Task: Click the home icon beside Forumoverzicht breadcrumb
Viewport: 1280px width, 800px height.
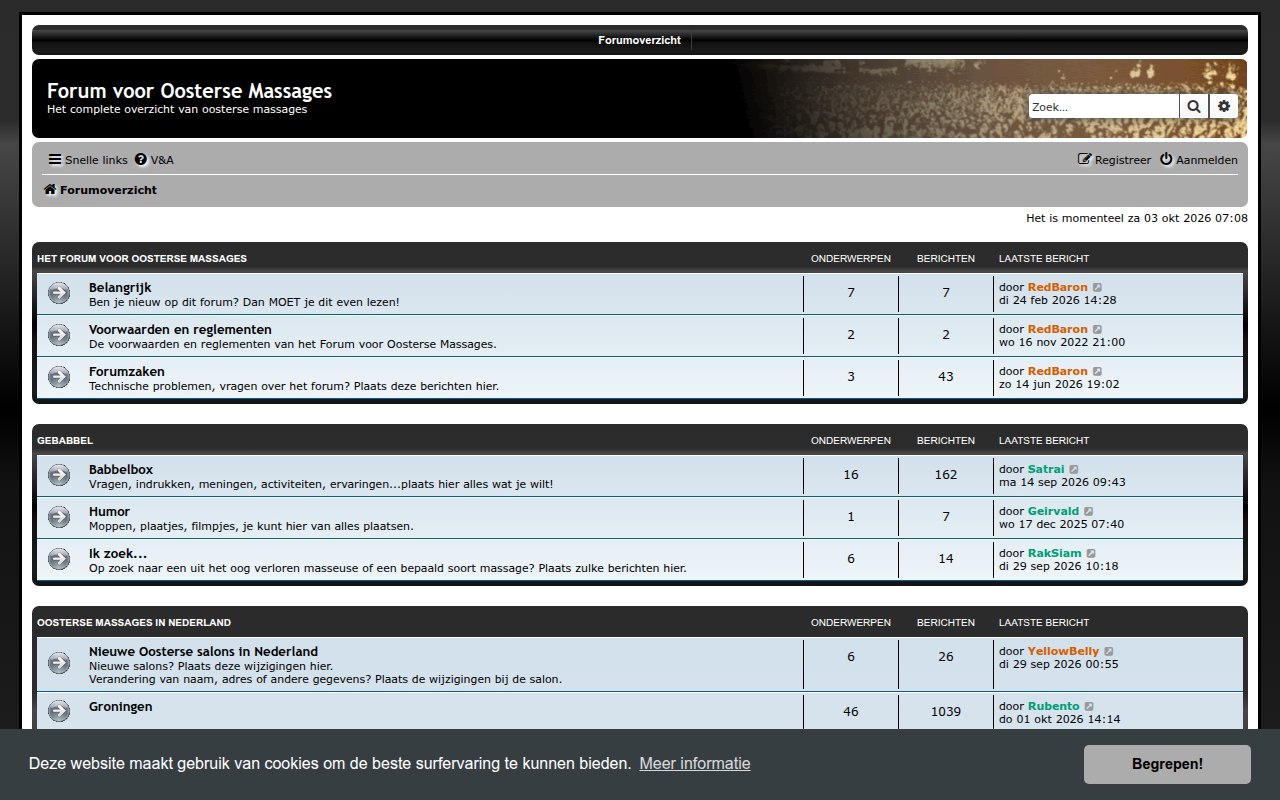Action: [x=49, y=190]
